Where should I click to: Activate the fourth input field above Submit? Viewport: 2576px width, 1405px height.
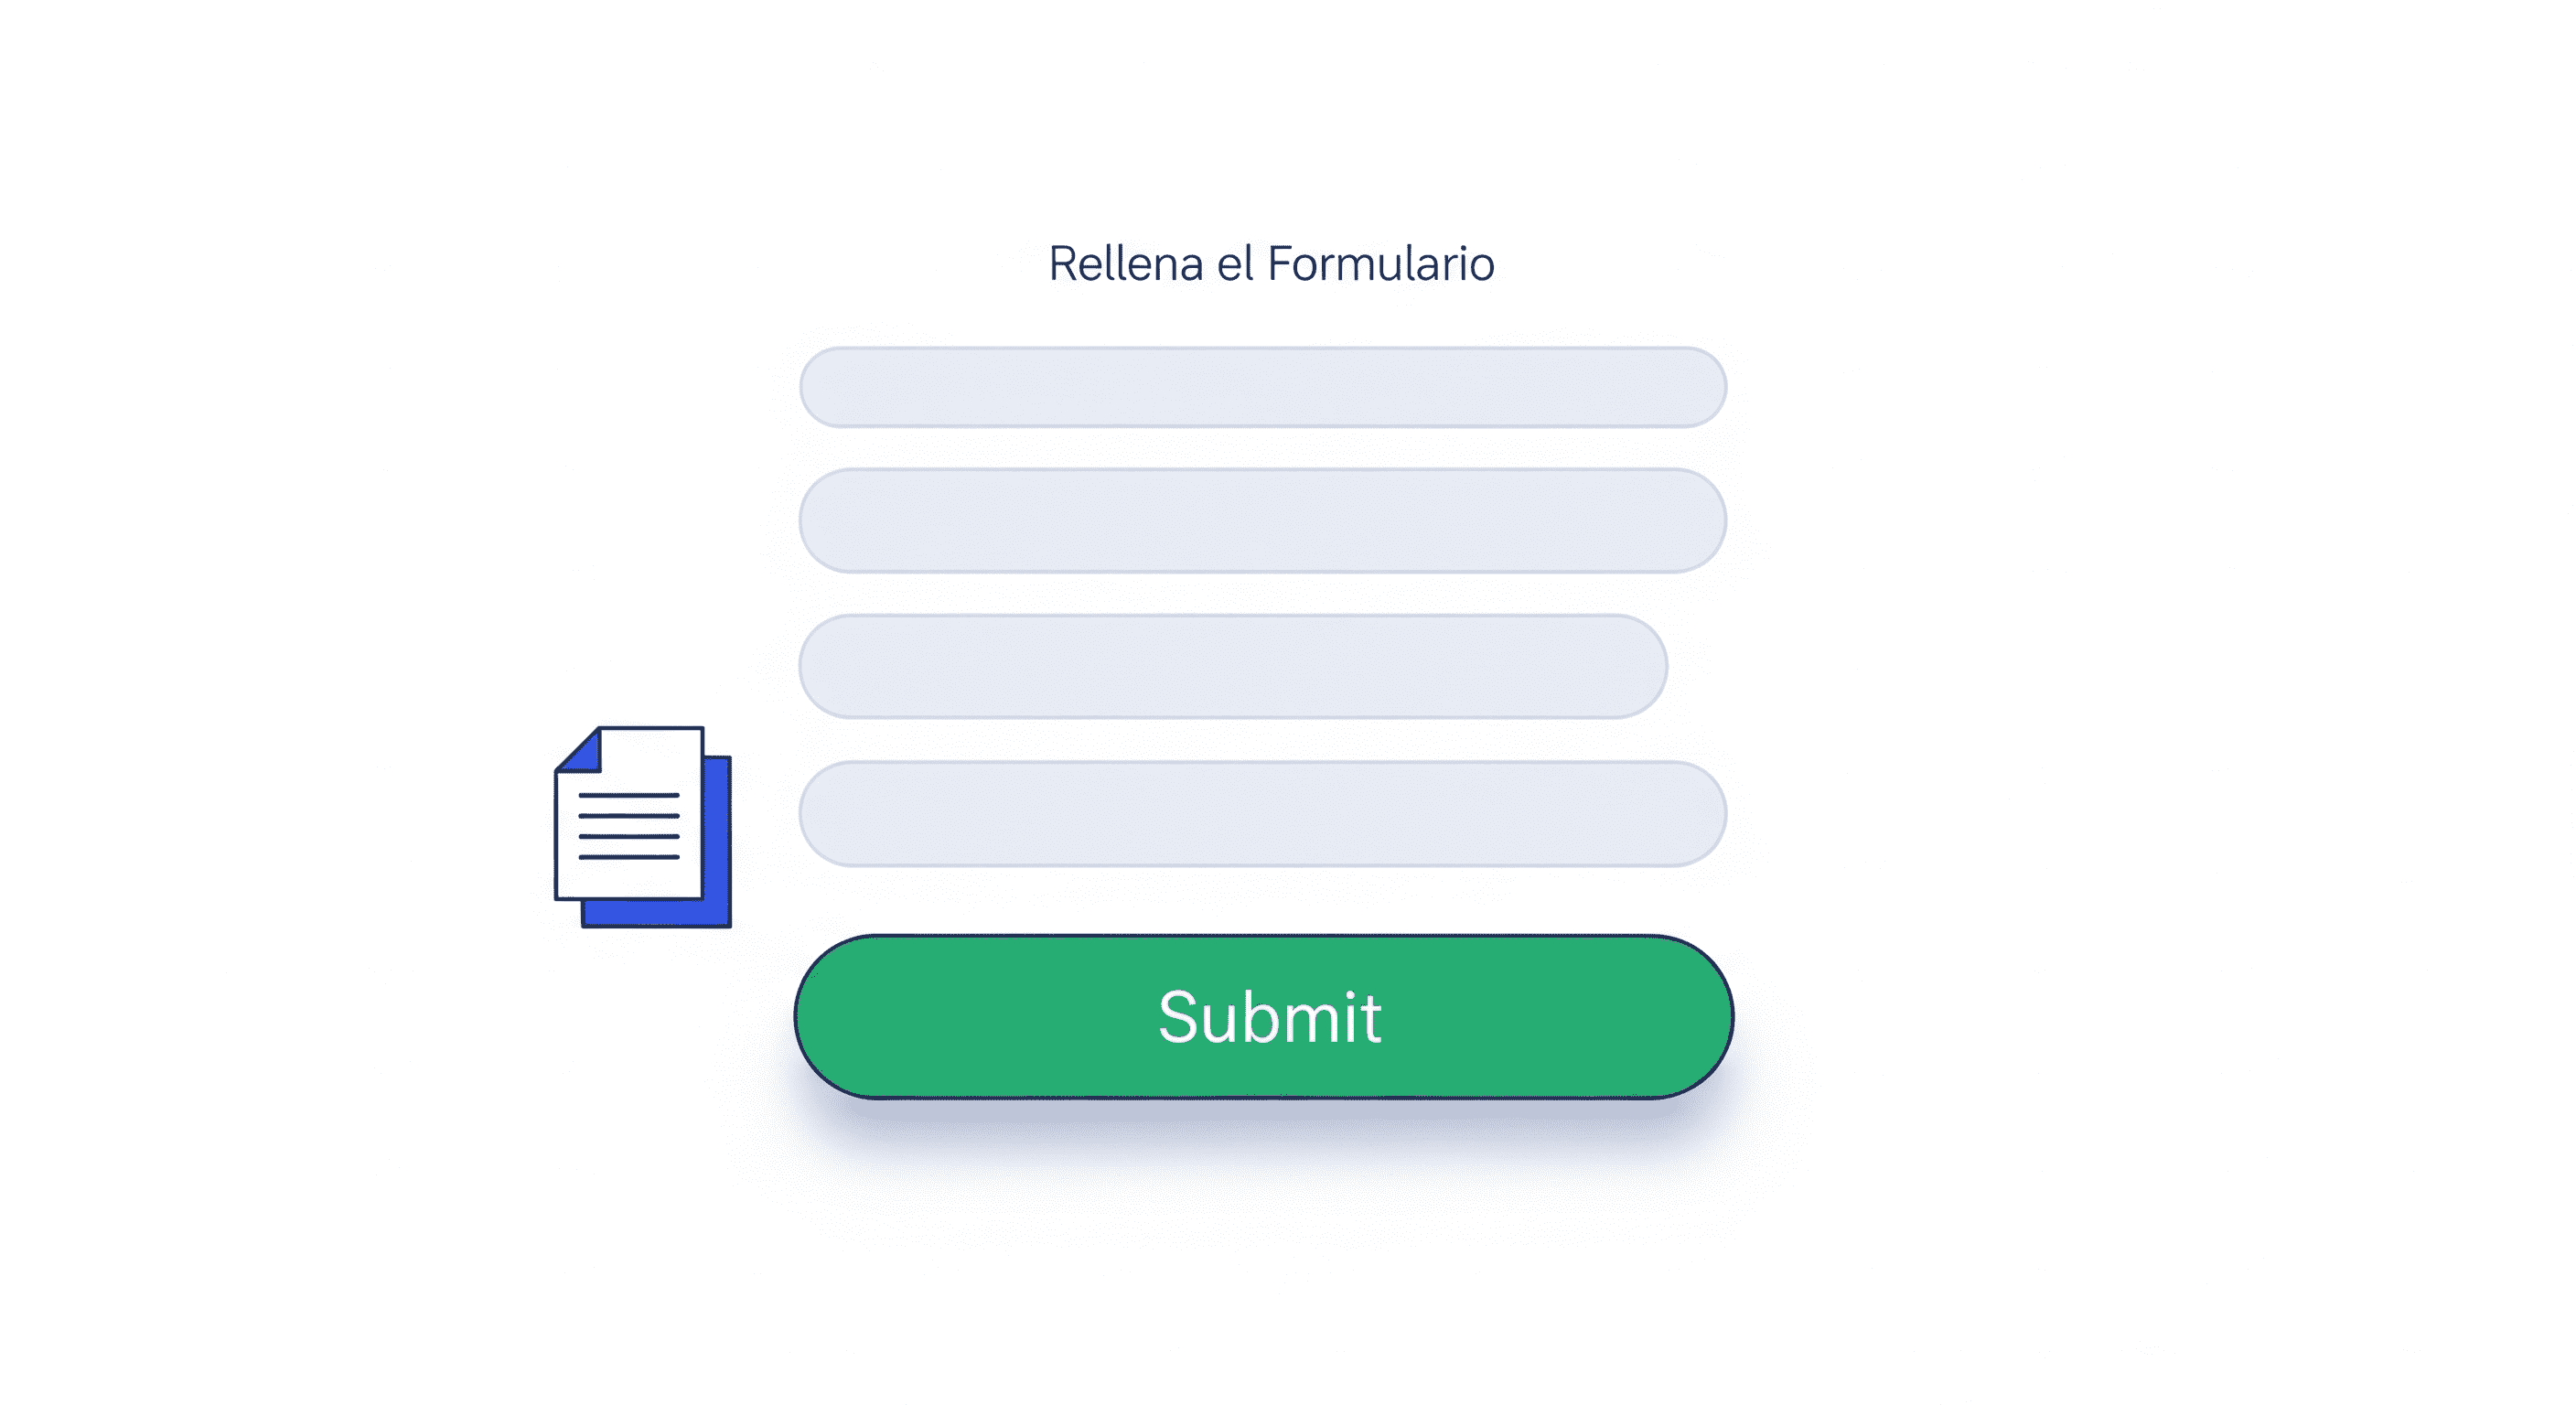pyautogui.click(x=1262, y=813)
